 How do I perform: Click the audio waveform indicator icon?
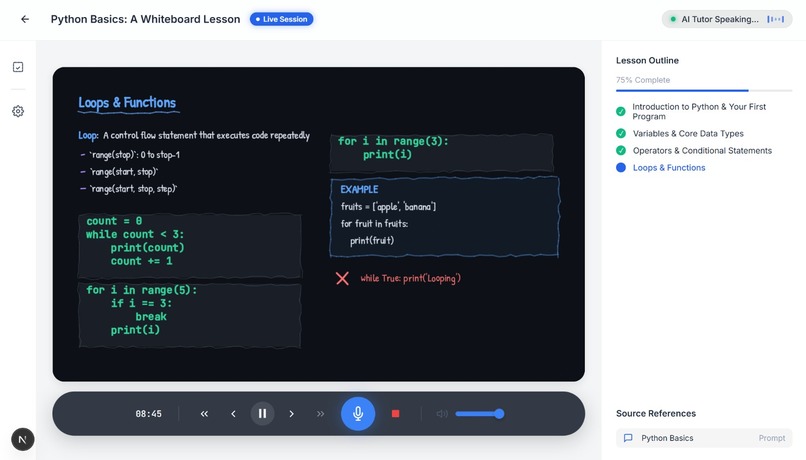(776, 19)
